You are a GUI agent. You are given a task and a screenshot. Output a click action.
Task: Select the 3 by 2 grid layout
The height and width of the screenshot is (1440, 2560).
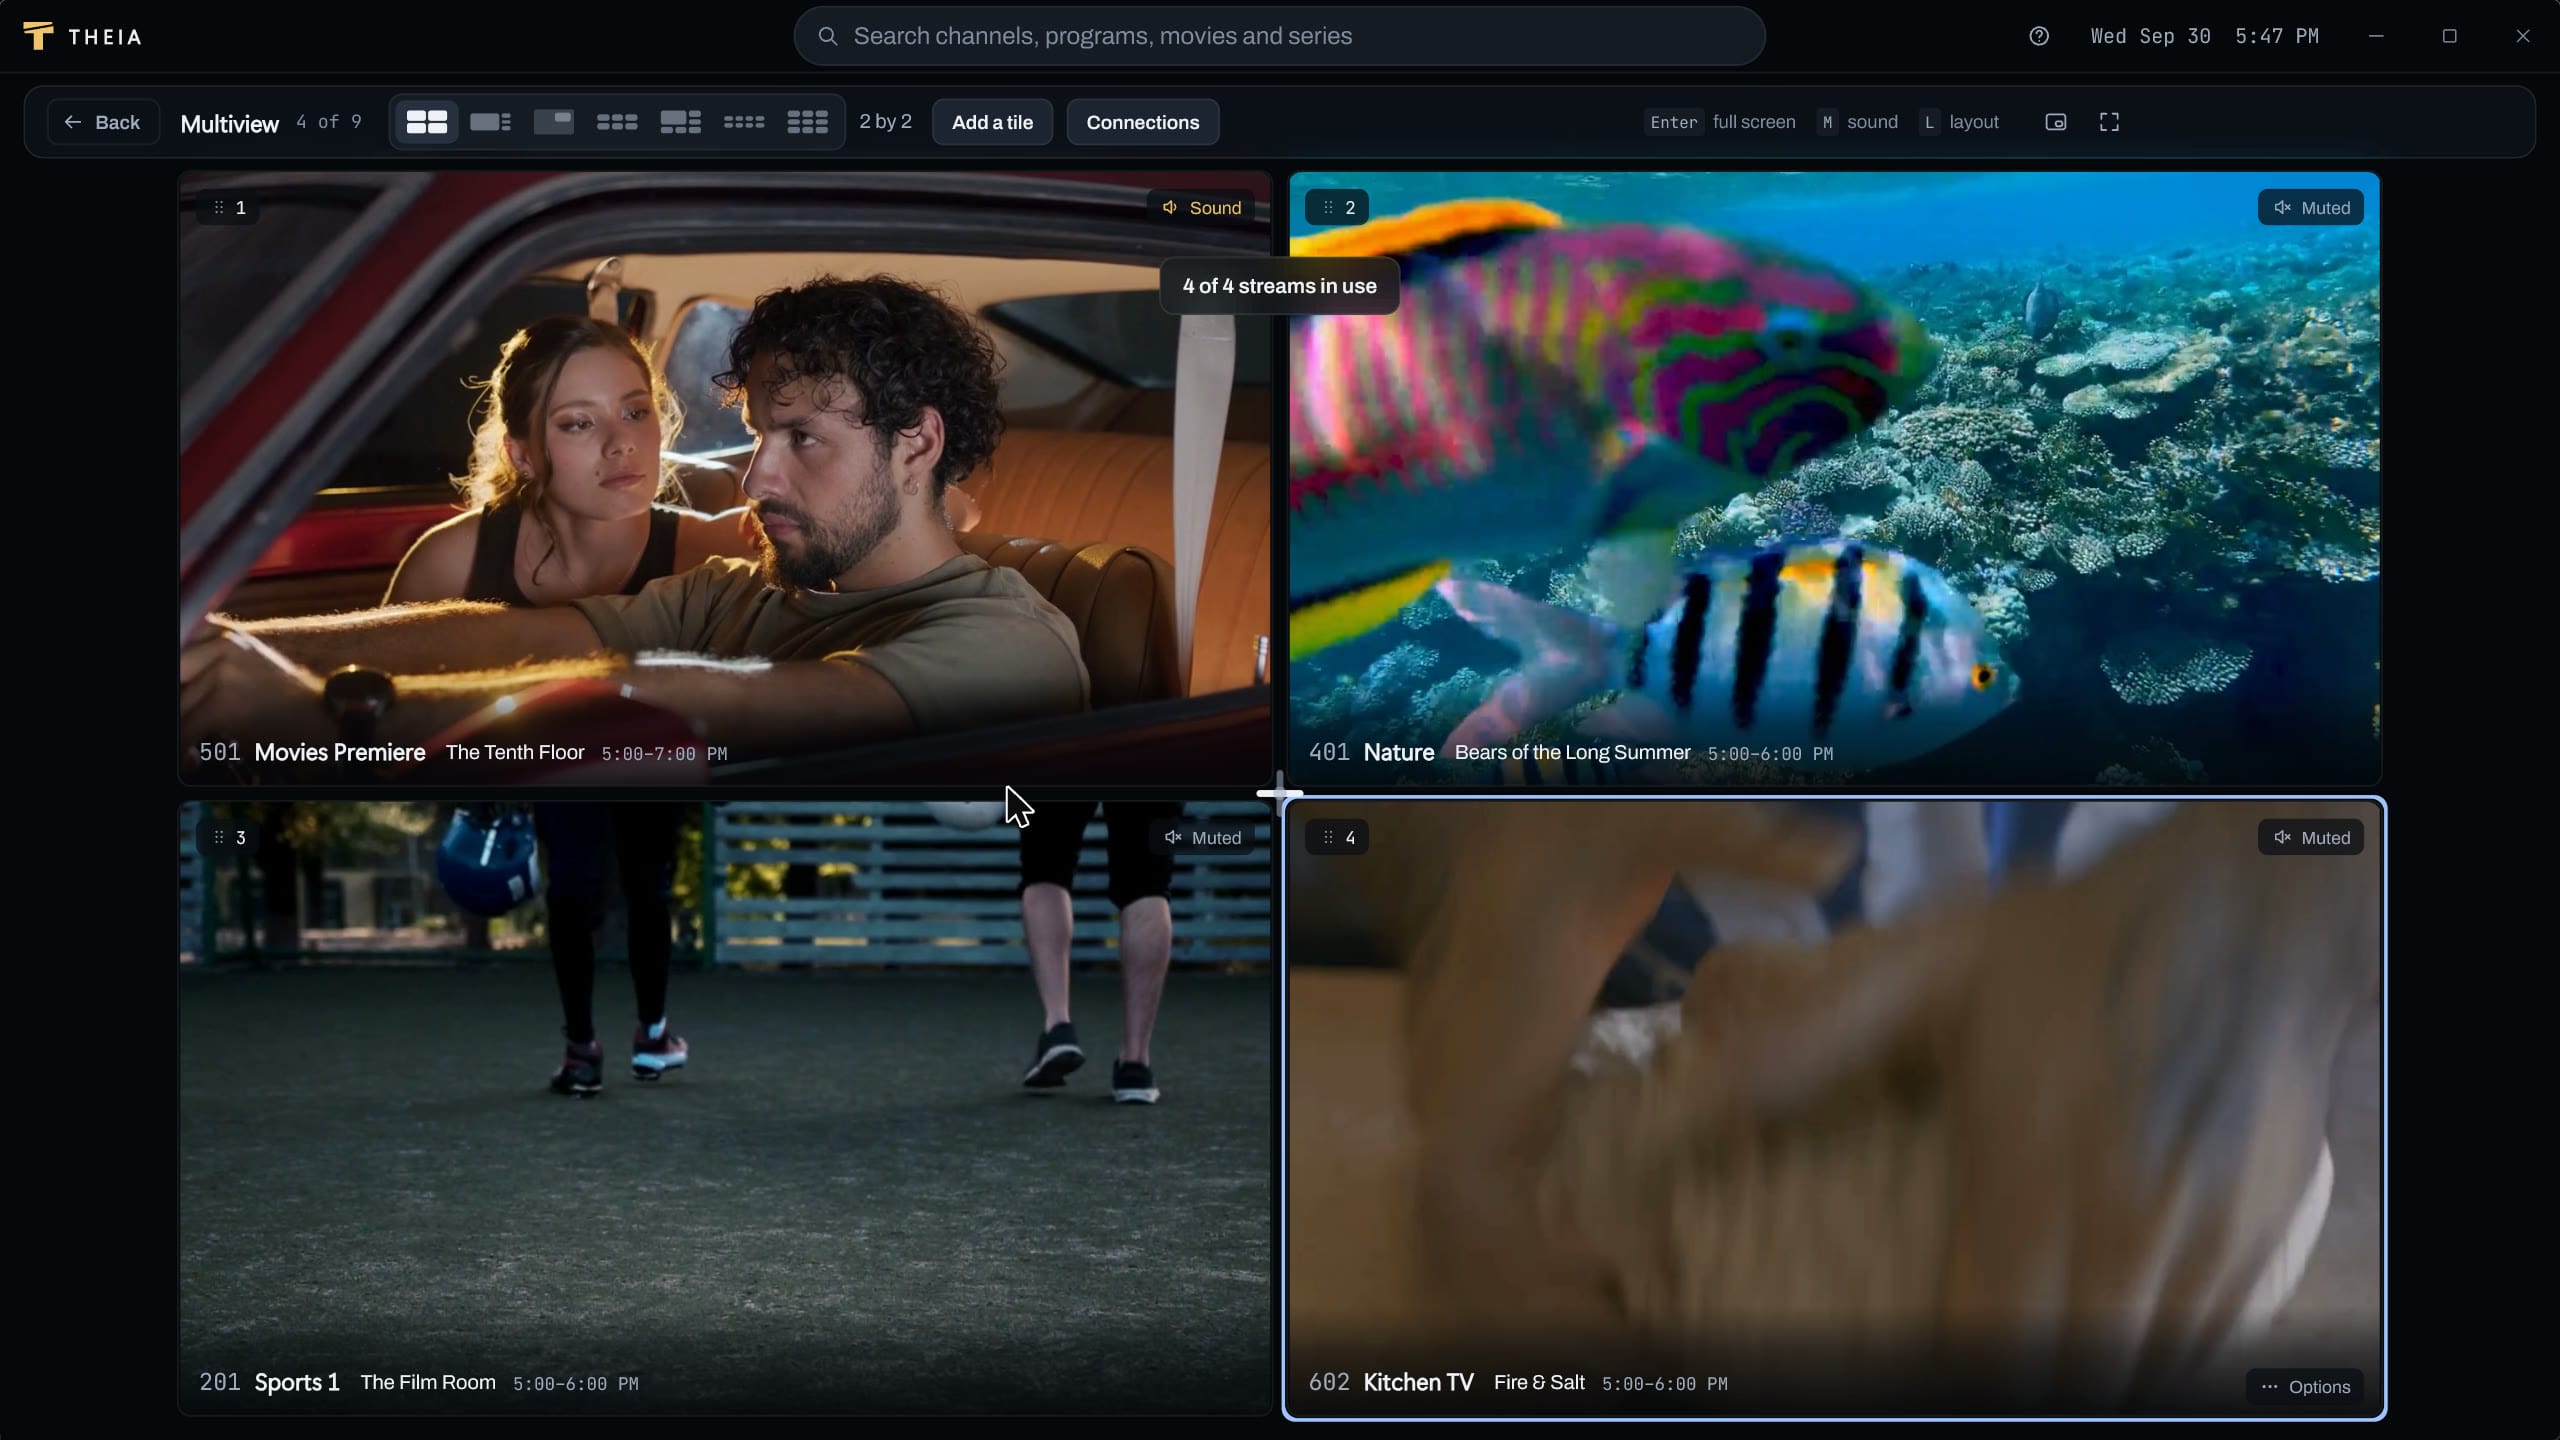[617, 122]
